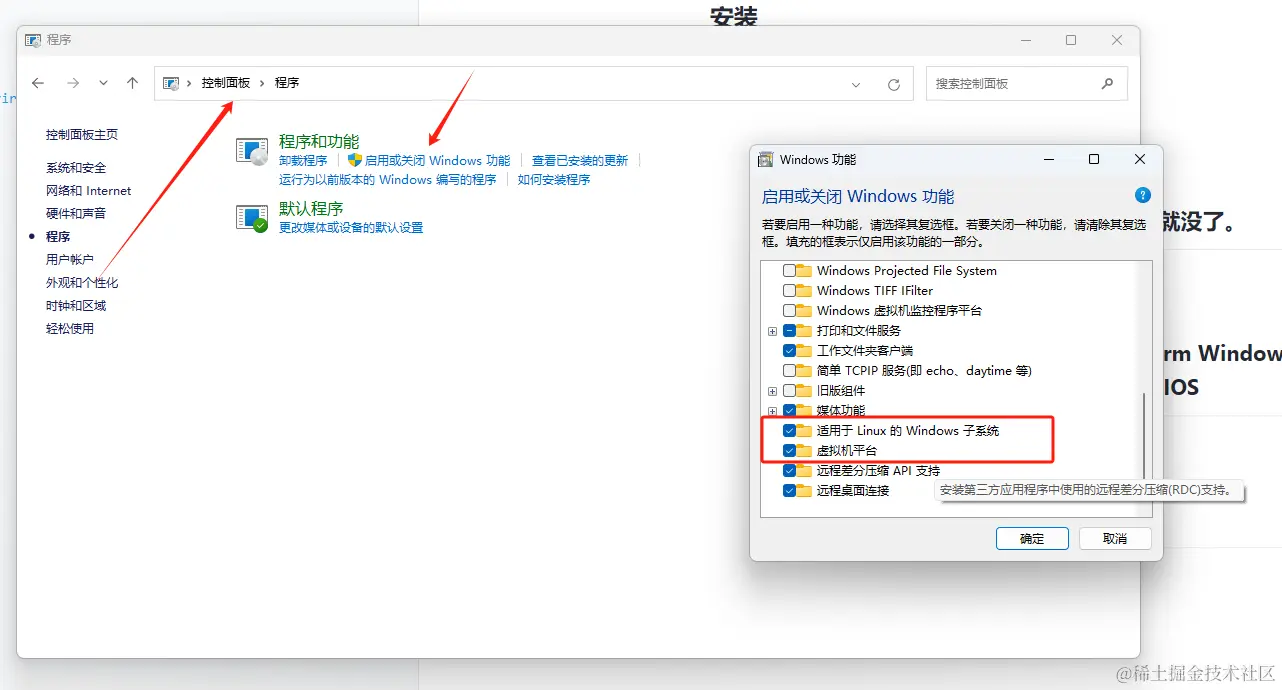This screenshot has width=1282, height=690.
Task: Open 轻松使用 in the sidebar
Action: click(70, 329)
